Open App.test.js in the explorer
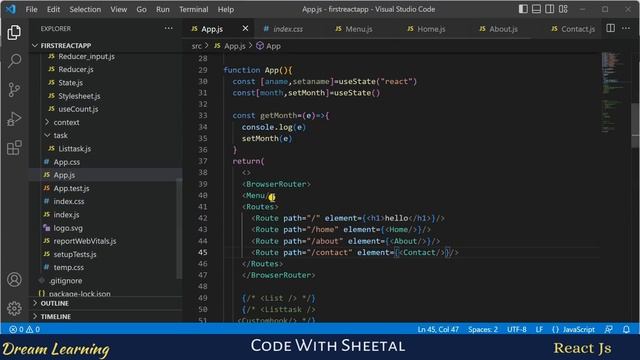The height and width of the screenshot is (360, 640). pyautogui.click(x=71, y=188)
